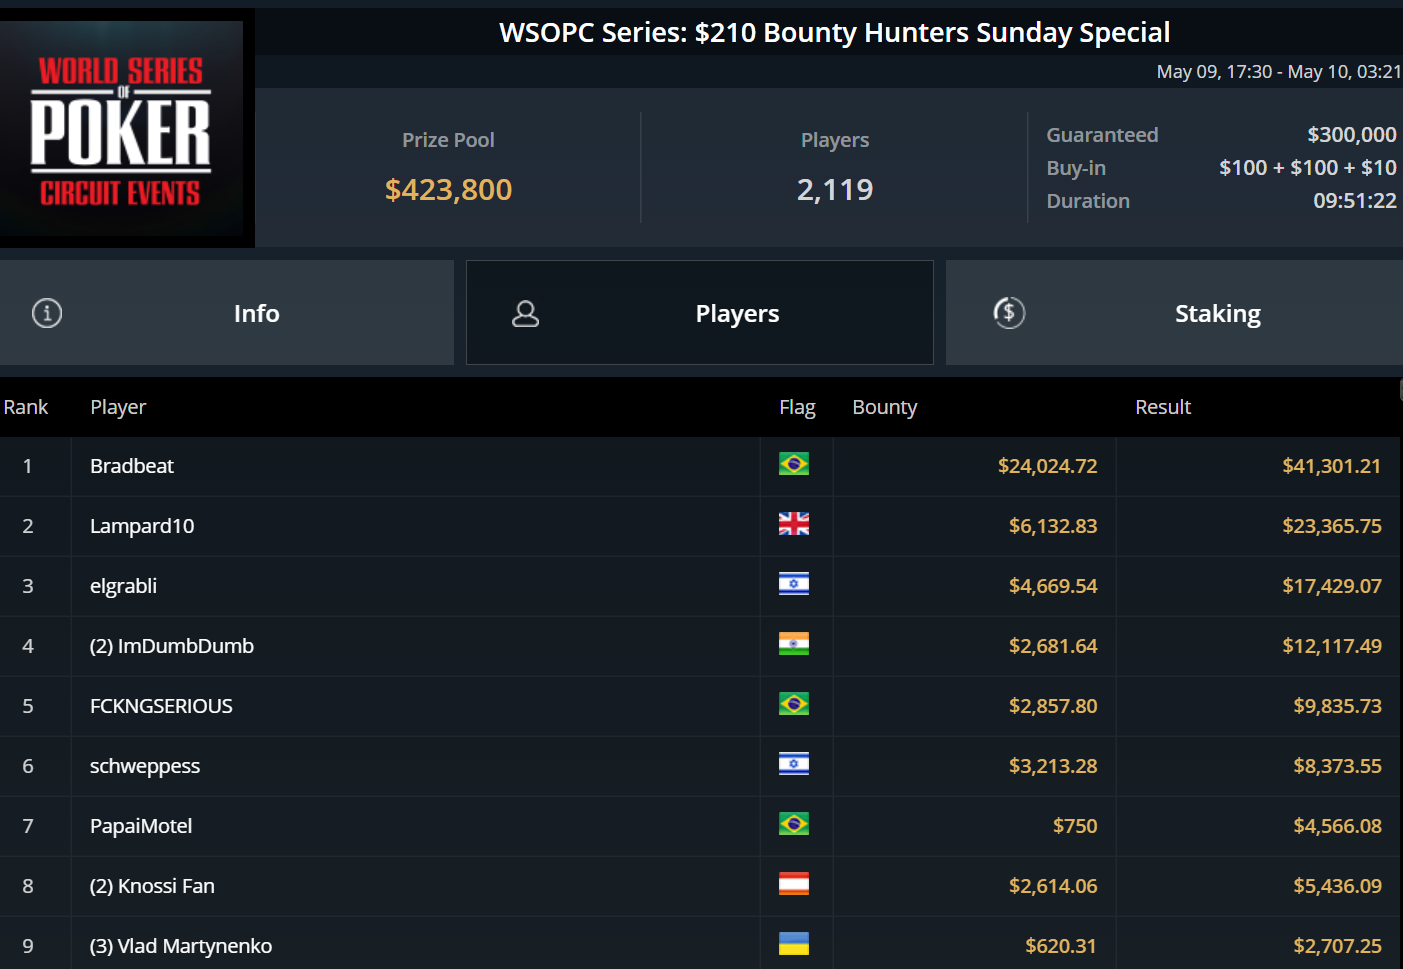Click the India flag beside ImDumbDumb
Viewport: 1403px width, 969px height.
tap(794, 644)
